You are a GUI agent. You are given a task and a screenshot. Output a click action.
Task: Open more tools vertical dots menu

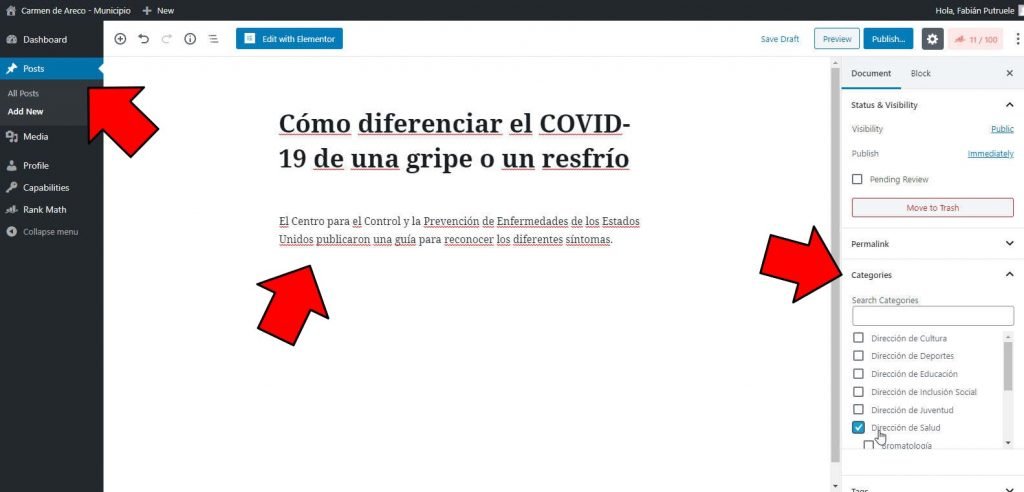coord(1017,39)
